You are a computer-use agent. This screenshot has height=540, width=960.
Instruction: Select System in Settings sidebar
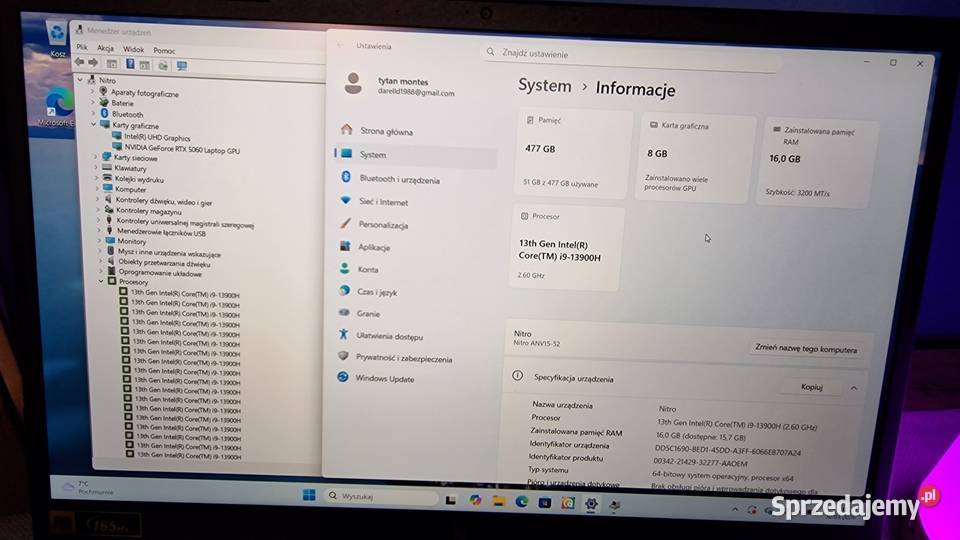pyautogui.click(x=416, y=155)
